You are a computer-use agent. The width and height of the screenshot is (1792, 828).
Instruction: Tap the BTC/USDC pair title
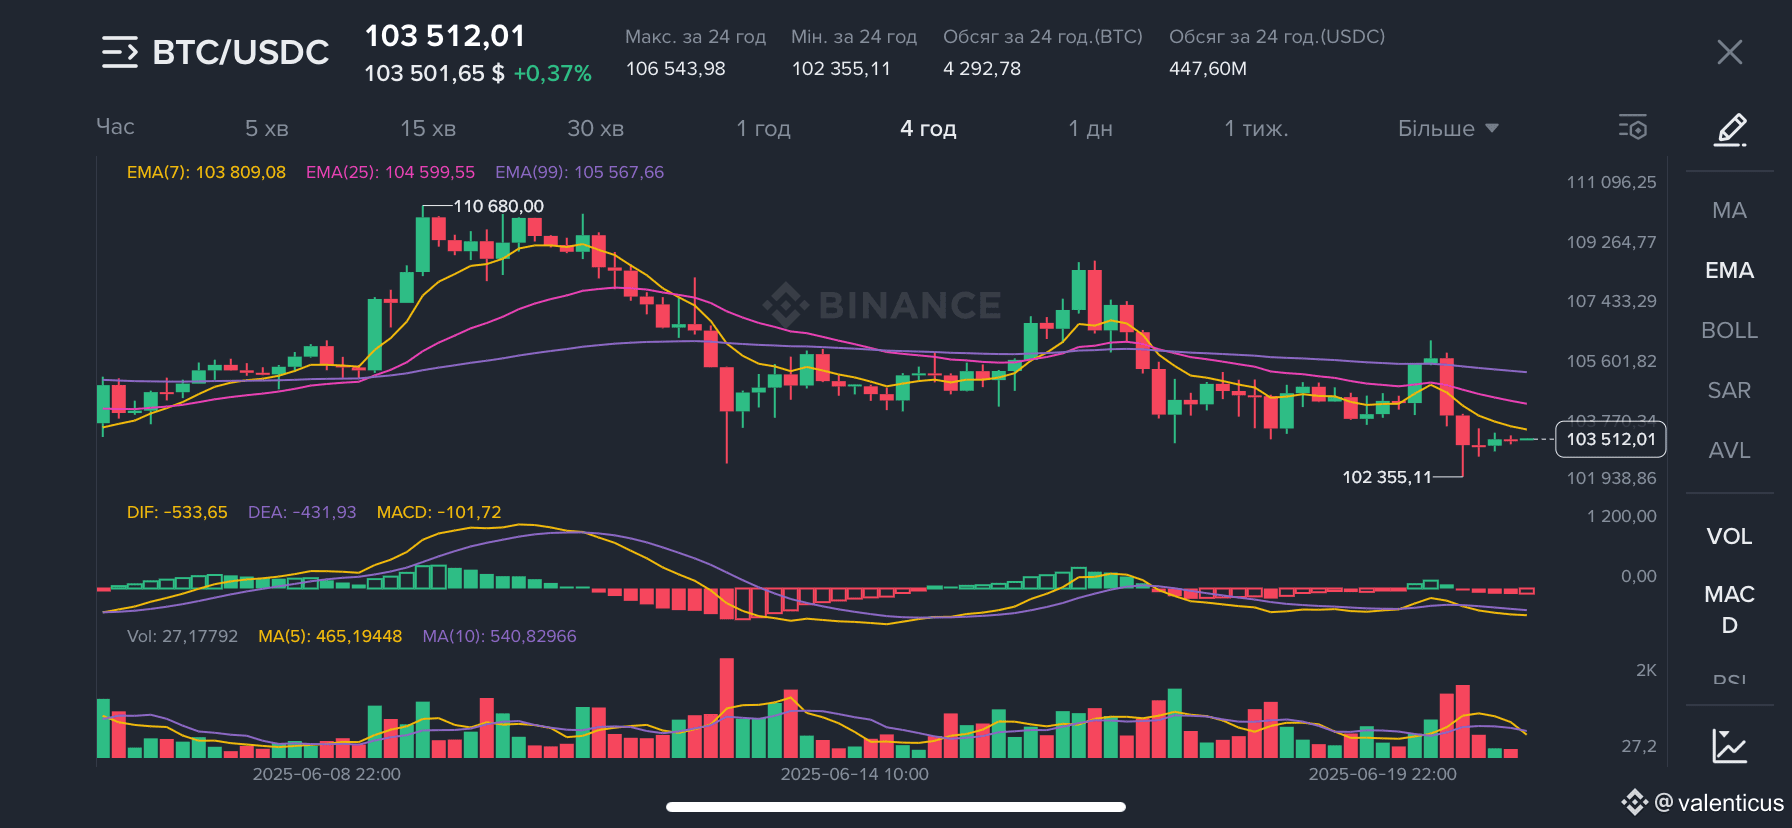point(240,52)
